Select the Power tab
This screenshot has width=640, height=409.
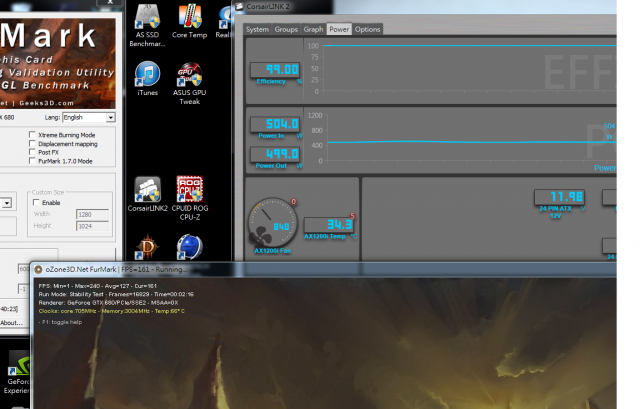(x=339, y=29)
